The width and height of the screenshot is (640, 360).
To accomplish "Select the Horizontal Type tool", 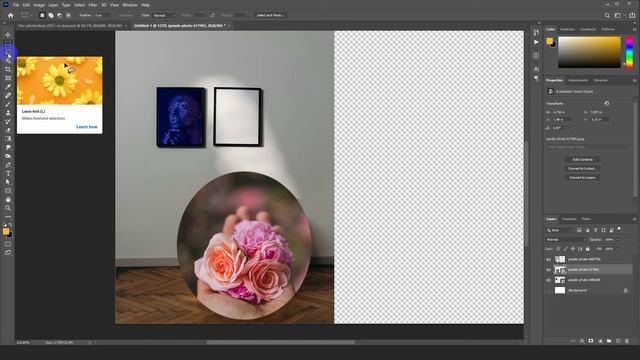I will tap(8, 173).
